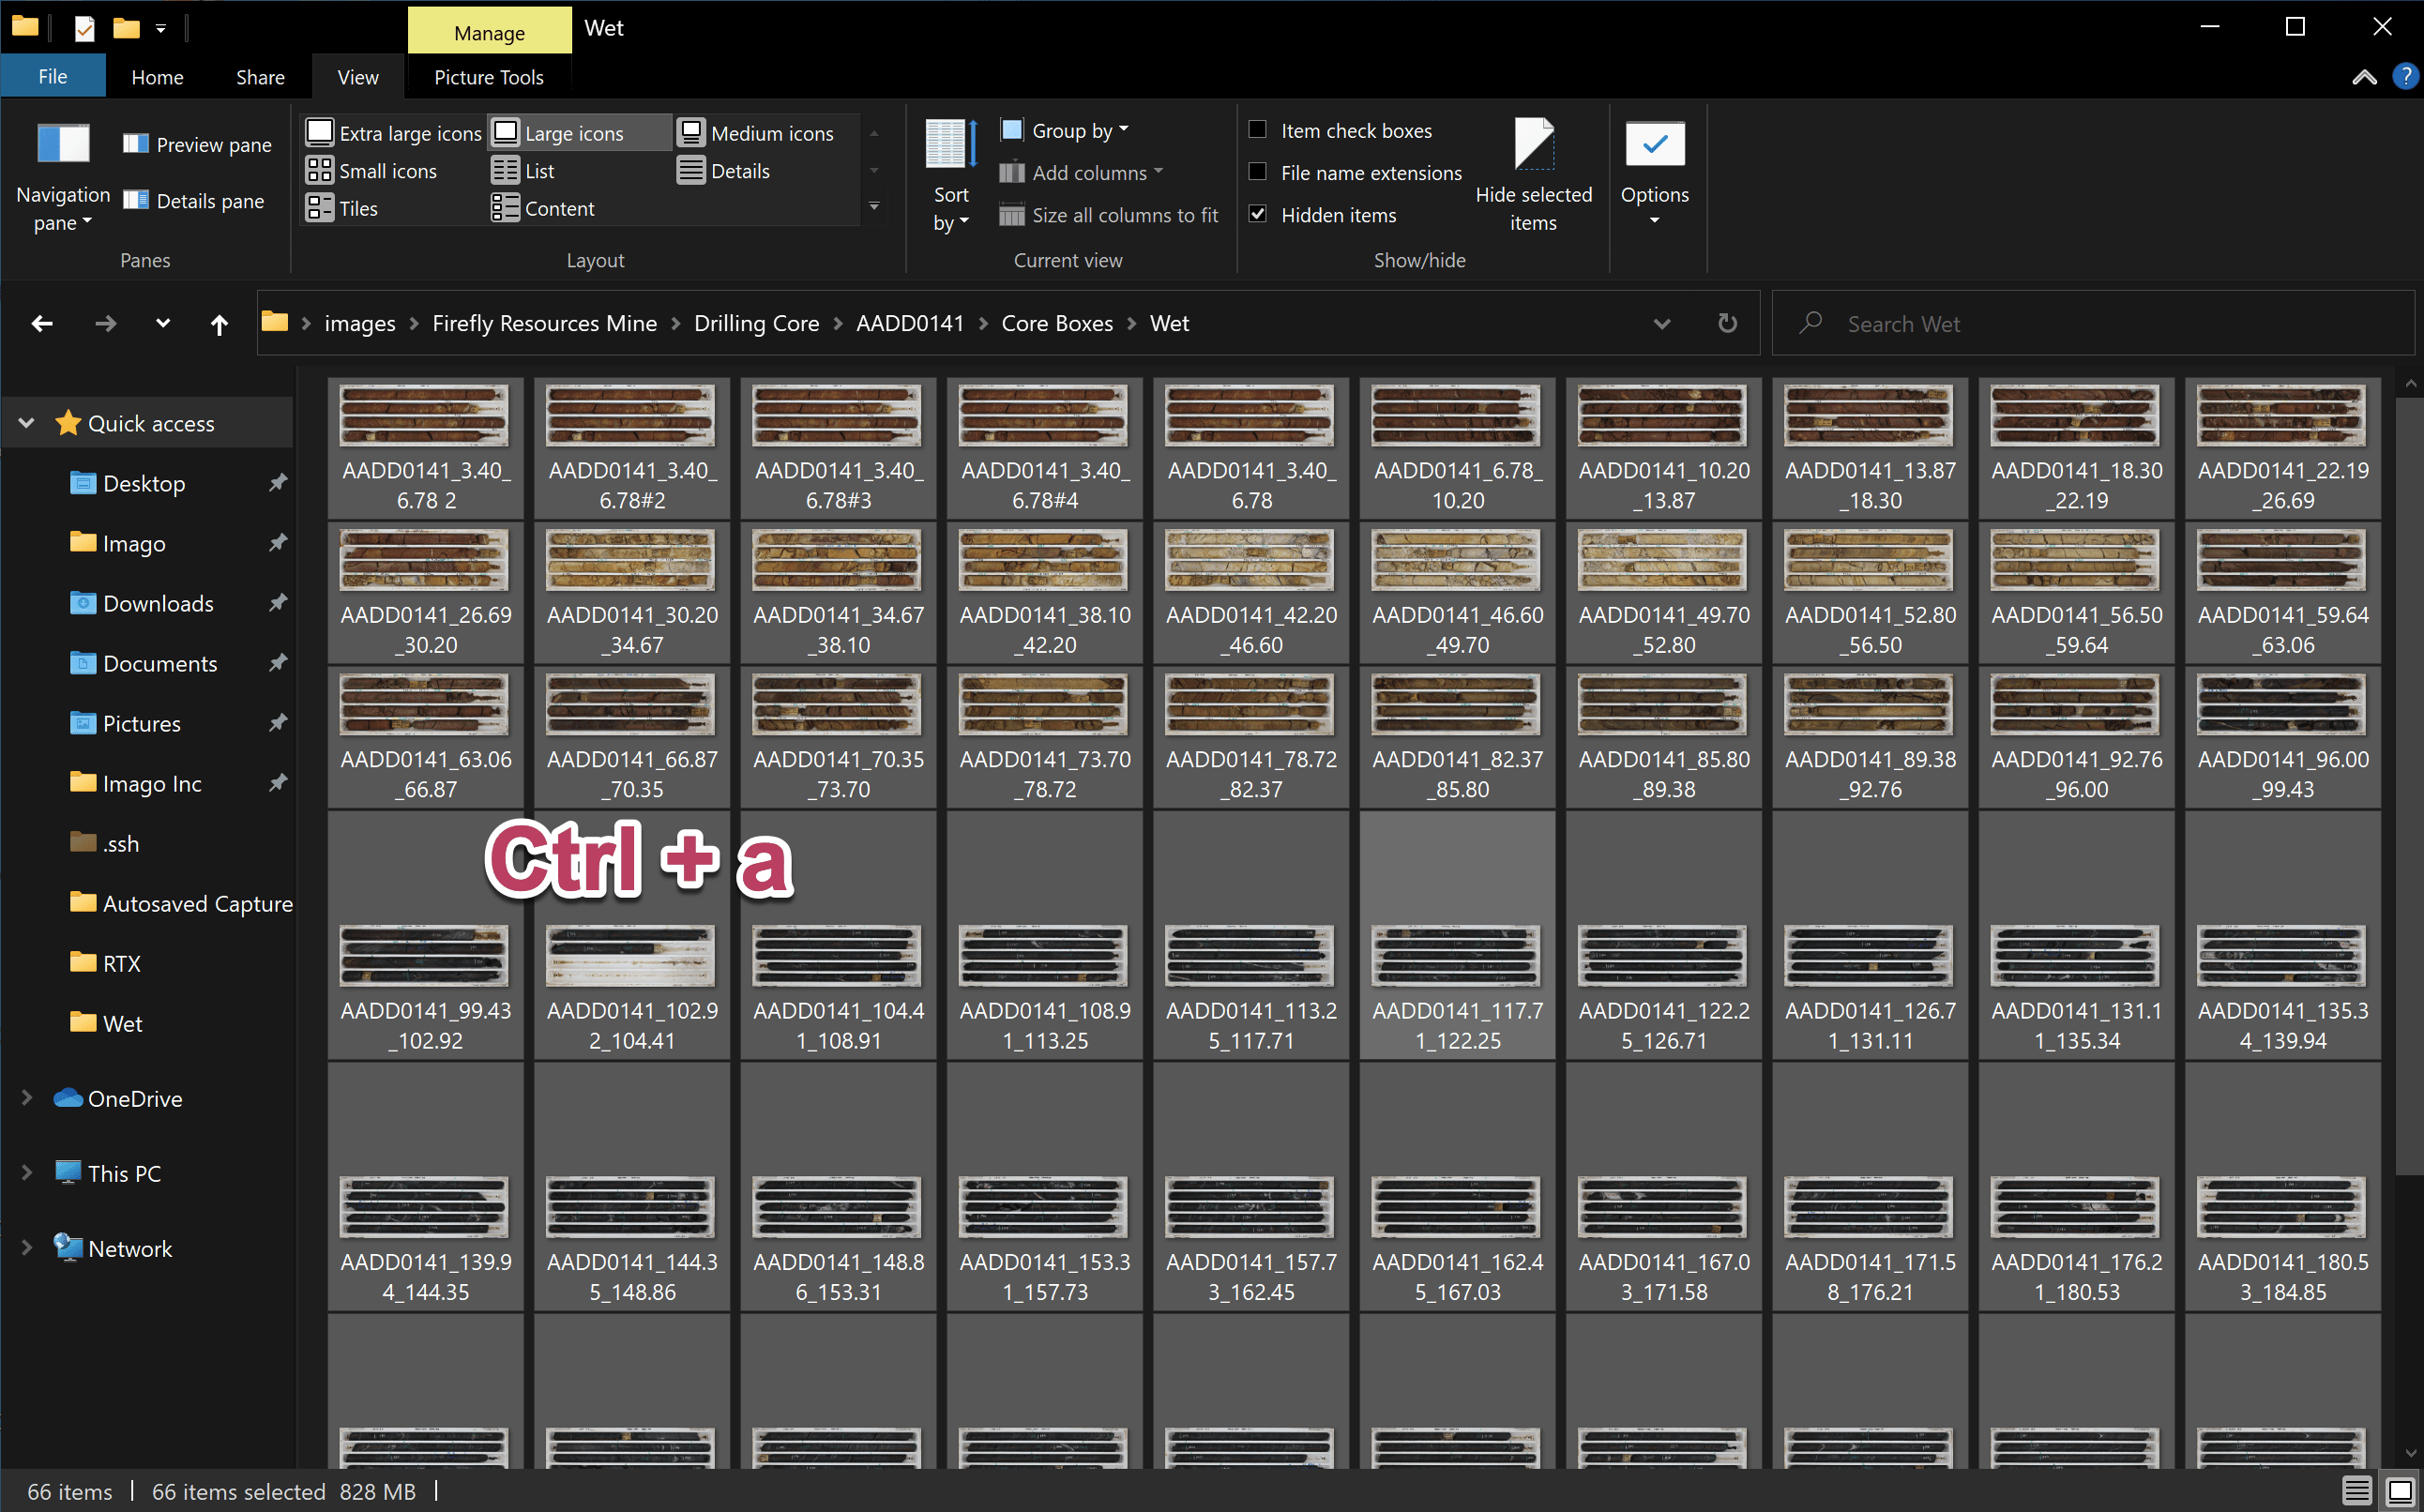Switch to large thumbnails view in status bar
Image resolution: width=2424 pixels, height=1512 pixels.
point(2400,1491)
